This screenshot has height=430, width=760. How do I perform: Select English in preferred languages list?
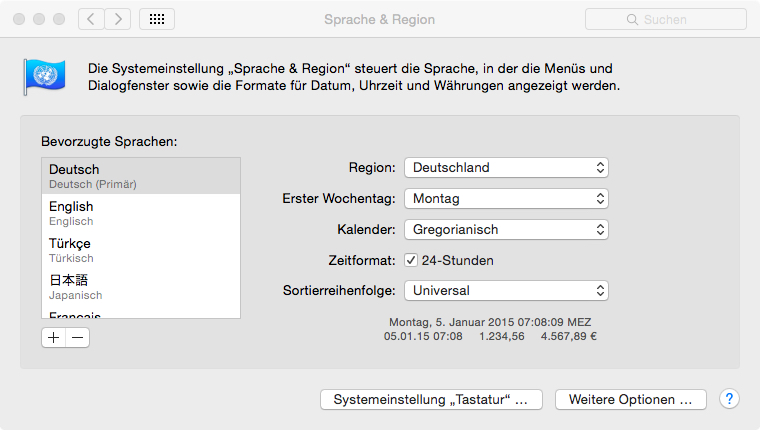pyautogui.click(x=140, y=212)
